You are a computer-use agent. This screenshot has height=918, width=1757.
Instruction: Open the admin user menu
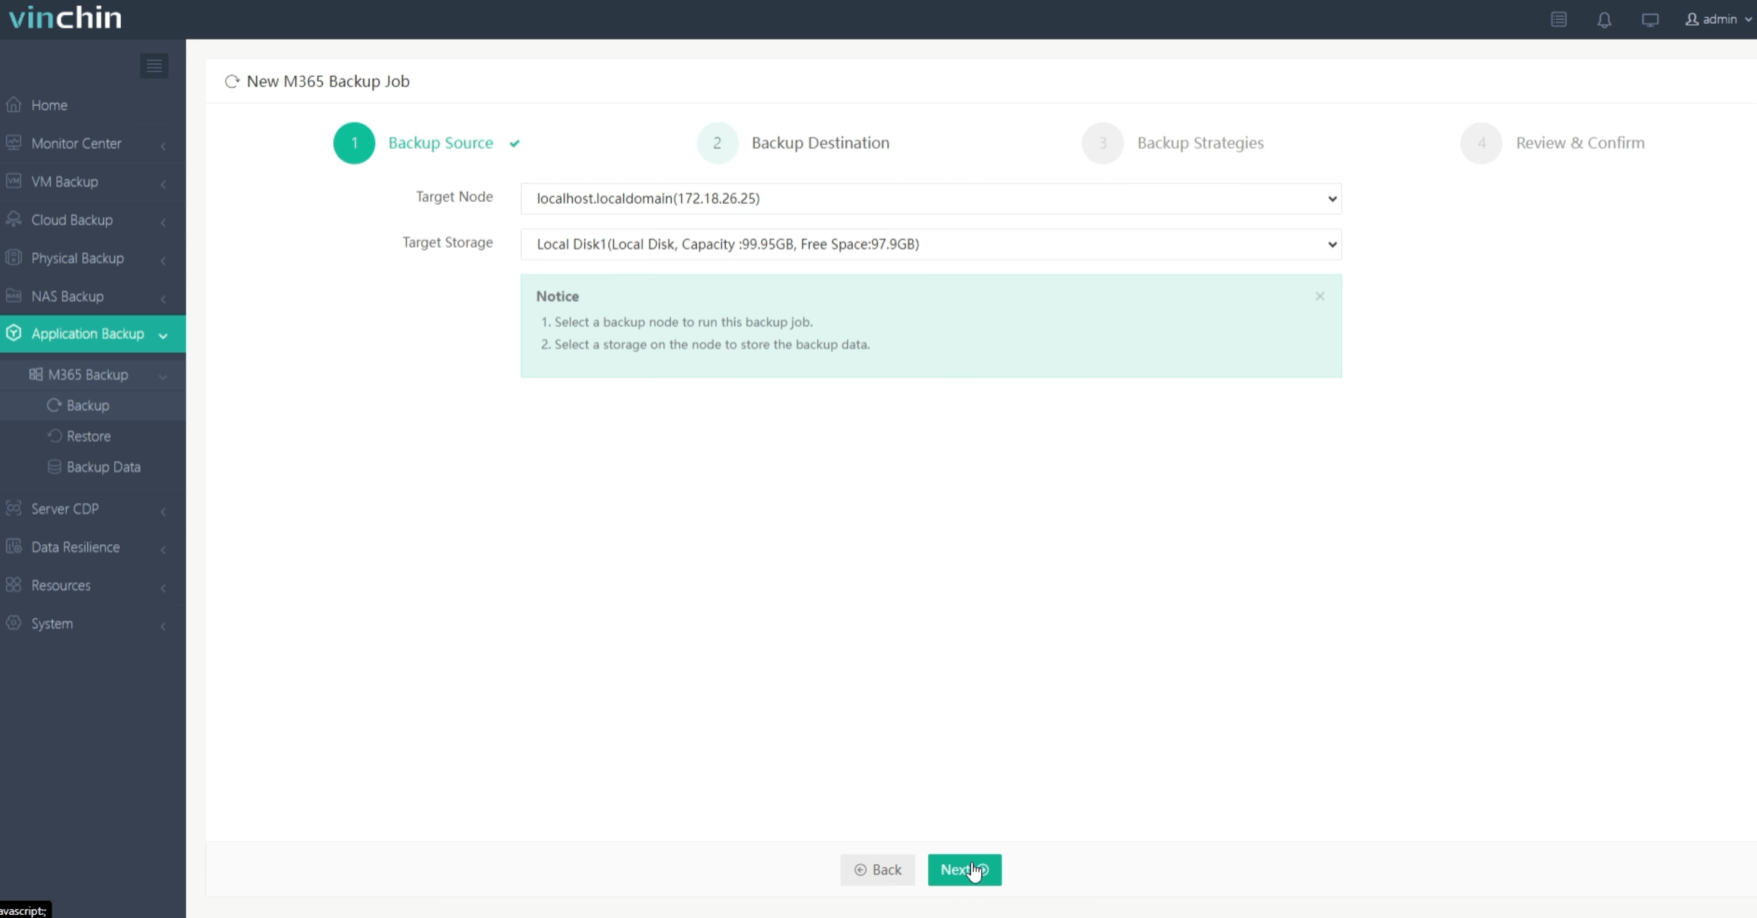click(1718, 19)
